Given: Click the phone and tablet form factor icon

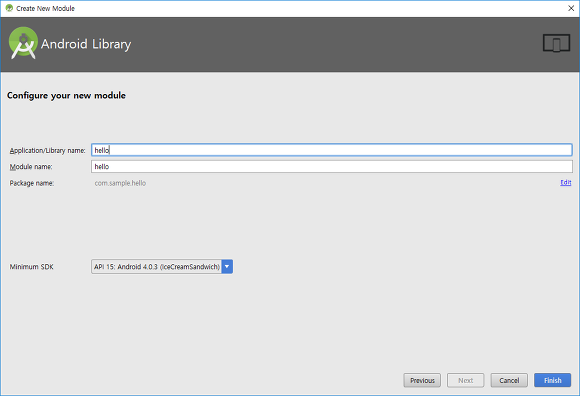Looking at the screenshot, I should pos(556,43).
